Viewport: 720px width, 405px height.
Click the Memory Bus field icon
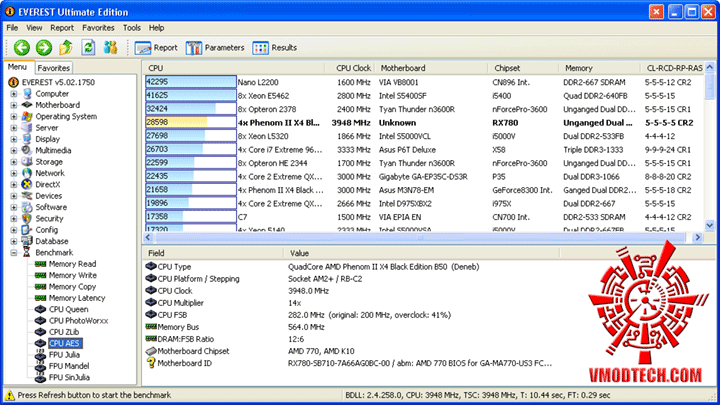pyautogui.click(x=151, y=326)
